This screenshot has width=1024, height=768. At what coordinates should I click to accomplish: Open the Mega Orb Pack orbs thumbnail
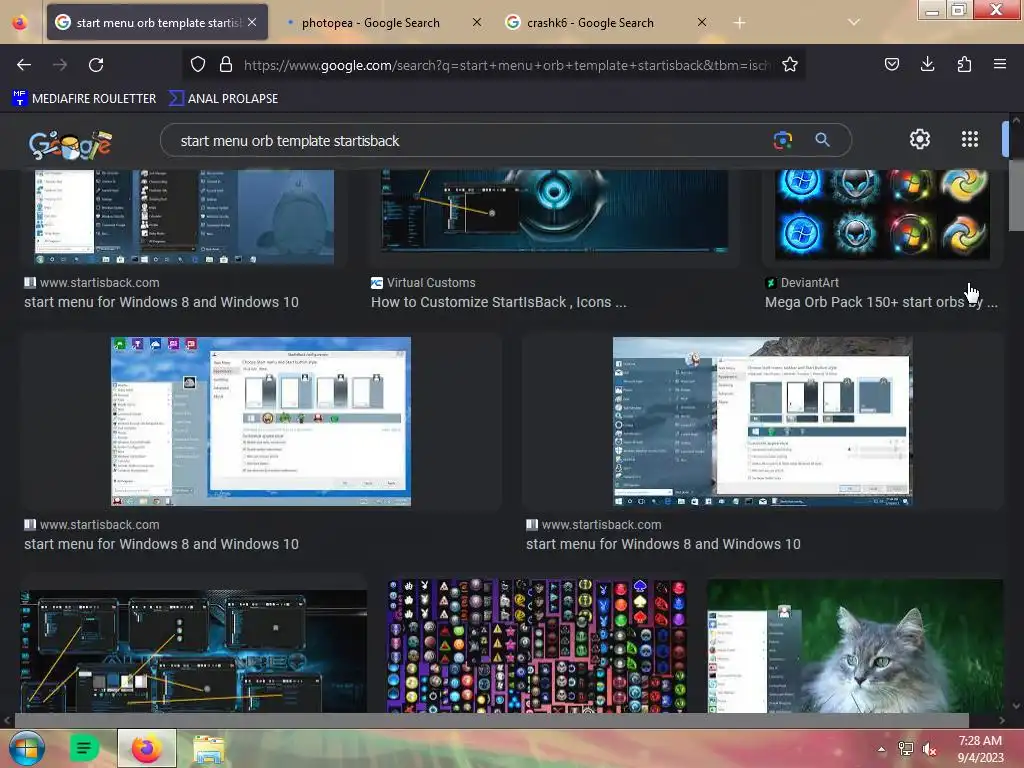click(882, 214)
